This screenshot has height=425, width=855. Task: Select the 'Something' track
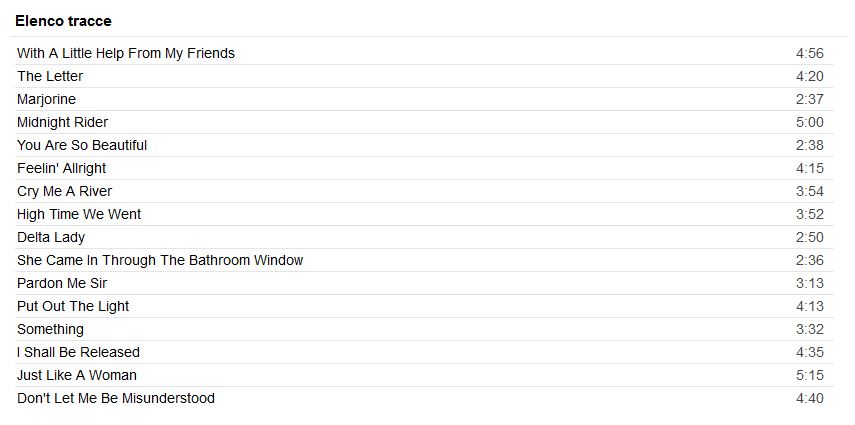(50, 329)
